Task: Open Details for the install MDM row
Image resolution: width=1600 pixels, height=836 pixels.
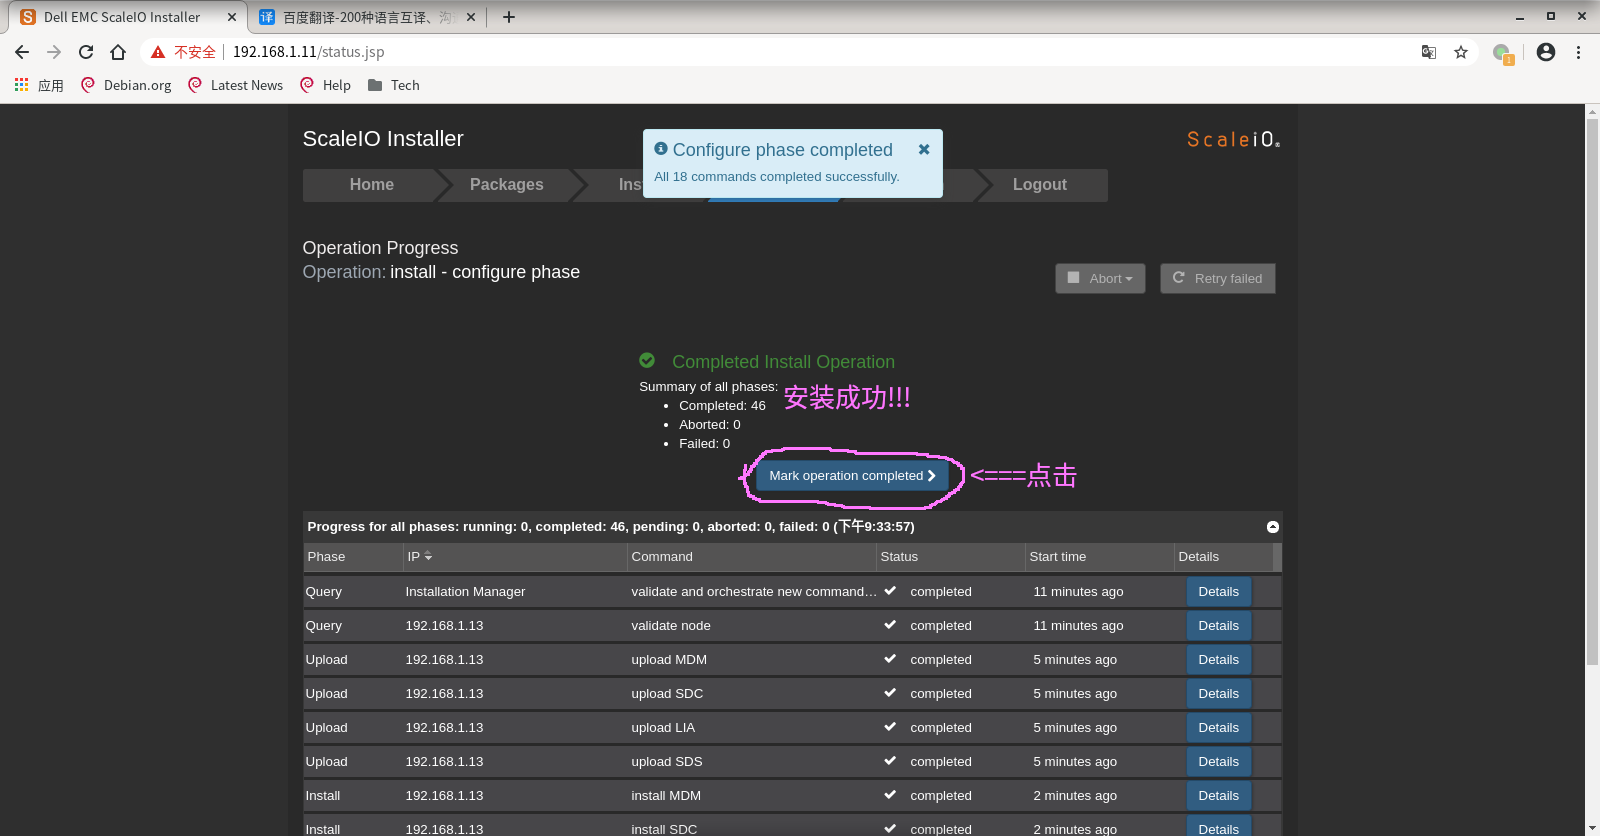Action: click(x=1218, y=796)
